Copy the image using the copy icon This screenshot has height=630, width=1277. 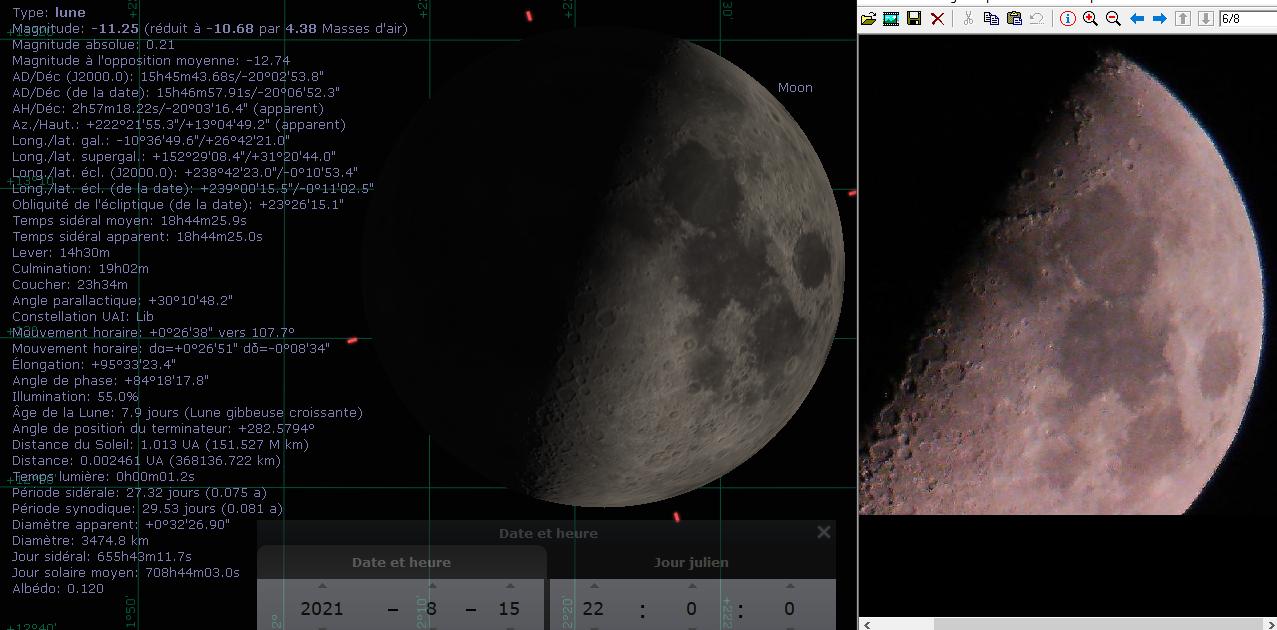pyautogui.click(x=991, y=19)
